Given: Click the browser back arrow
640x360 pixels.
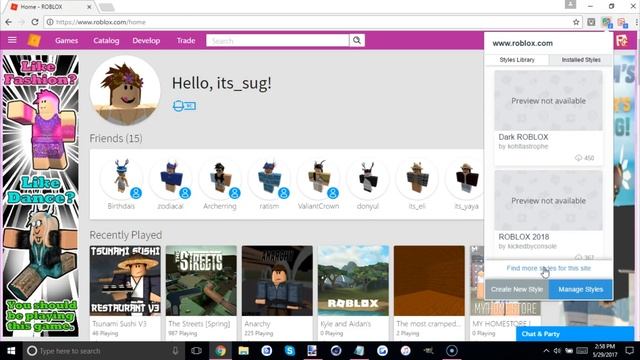Looking at the screenshot, I should [8, 22].
